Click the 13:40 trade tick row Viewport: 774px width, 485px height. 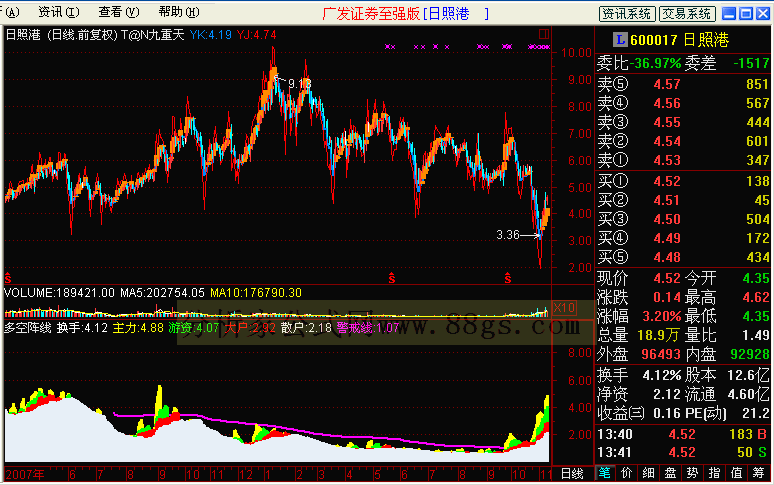click(682, 434)
